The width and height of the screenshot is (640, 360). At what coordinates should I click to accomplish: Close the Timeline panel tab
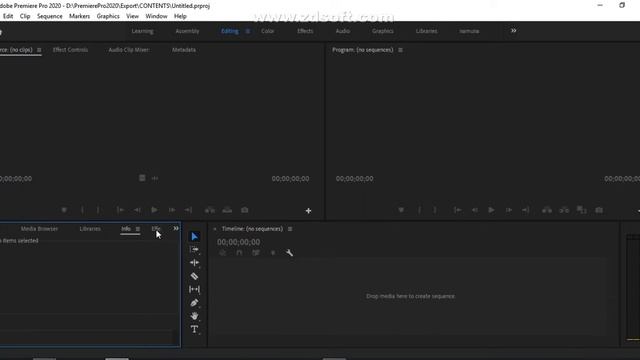click(215, 229)
